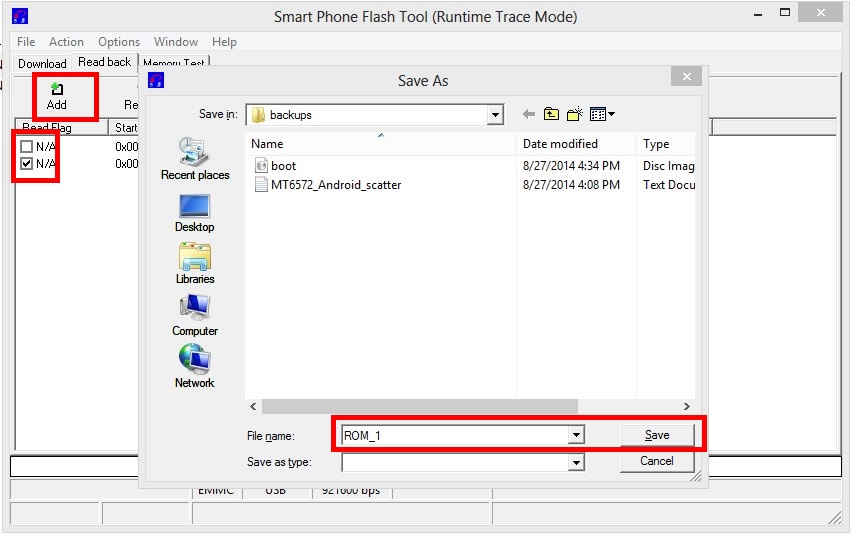The height and width of the screenshot is (536, 853).
Task: Sort files by Type column
Action: pos(666,144)
